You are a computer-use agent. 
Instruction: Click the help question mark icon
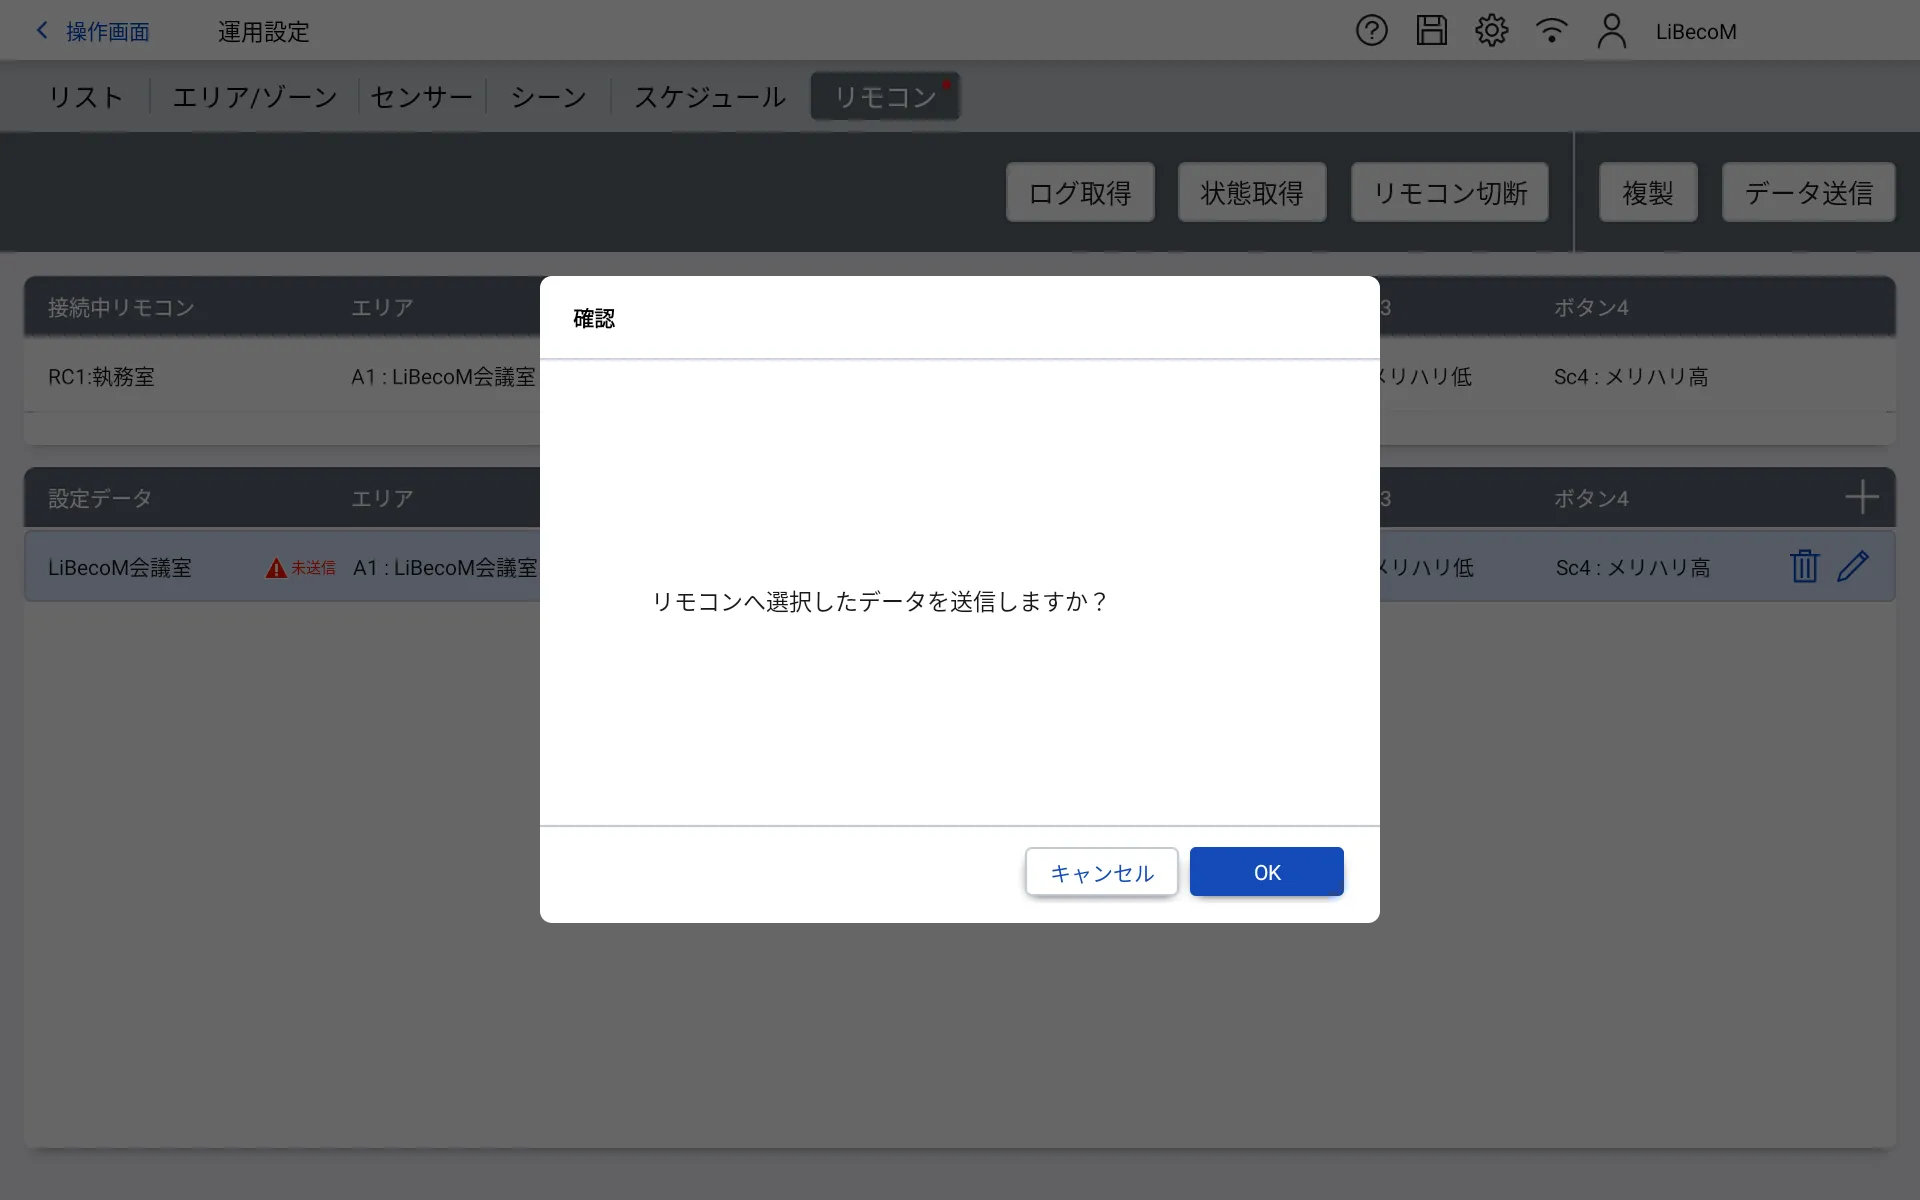click(1371, 31)
